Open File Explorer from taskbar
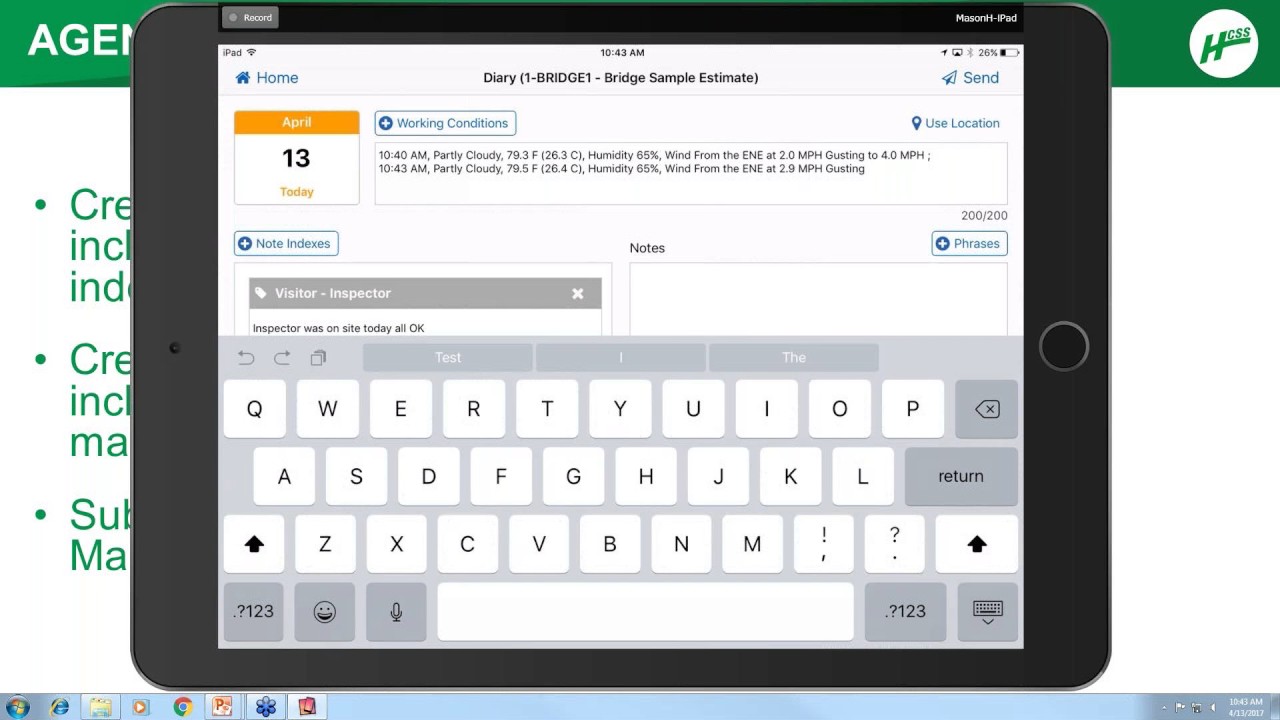1280x720 pixels. (x=101, y=707)
